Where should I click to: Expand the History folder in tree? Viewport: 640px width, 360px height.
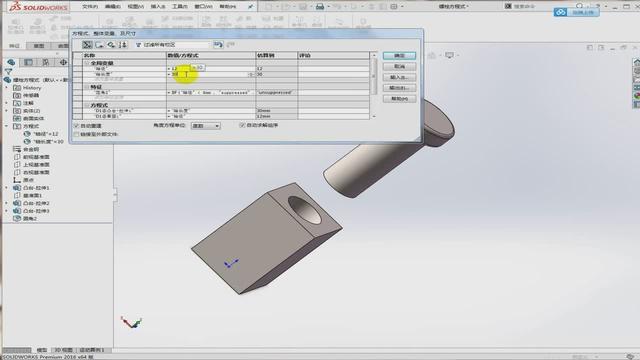(x=7, y=88)
